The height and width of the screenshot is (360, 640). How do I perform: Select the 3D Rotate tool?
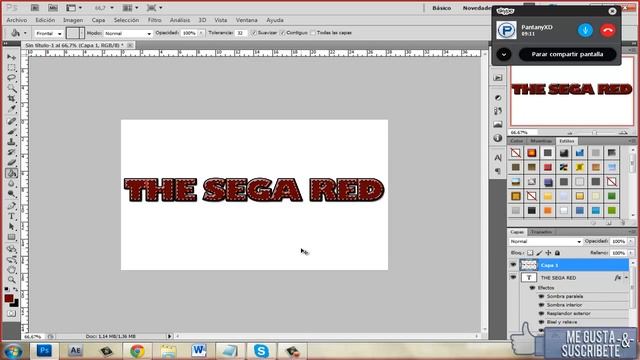click(x=11, y=249)
